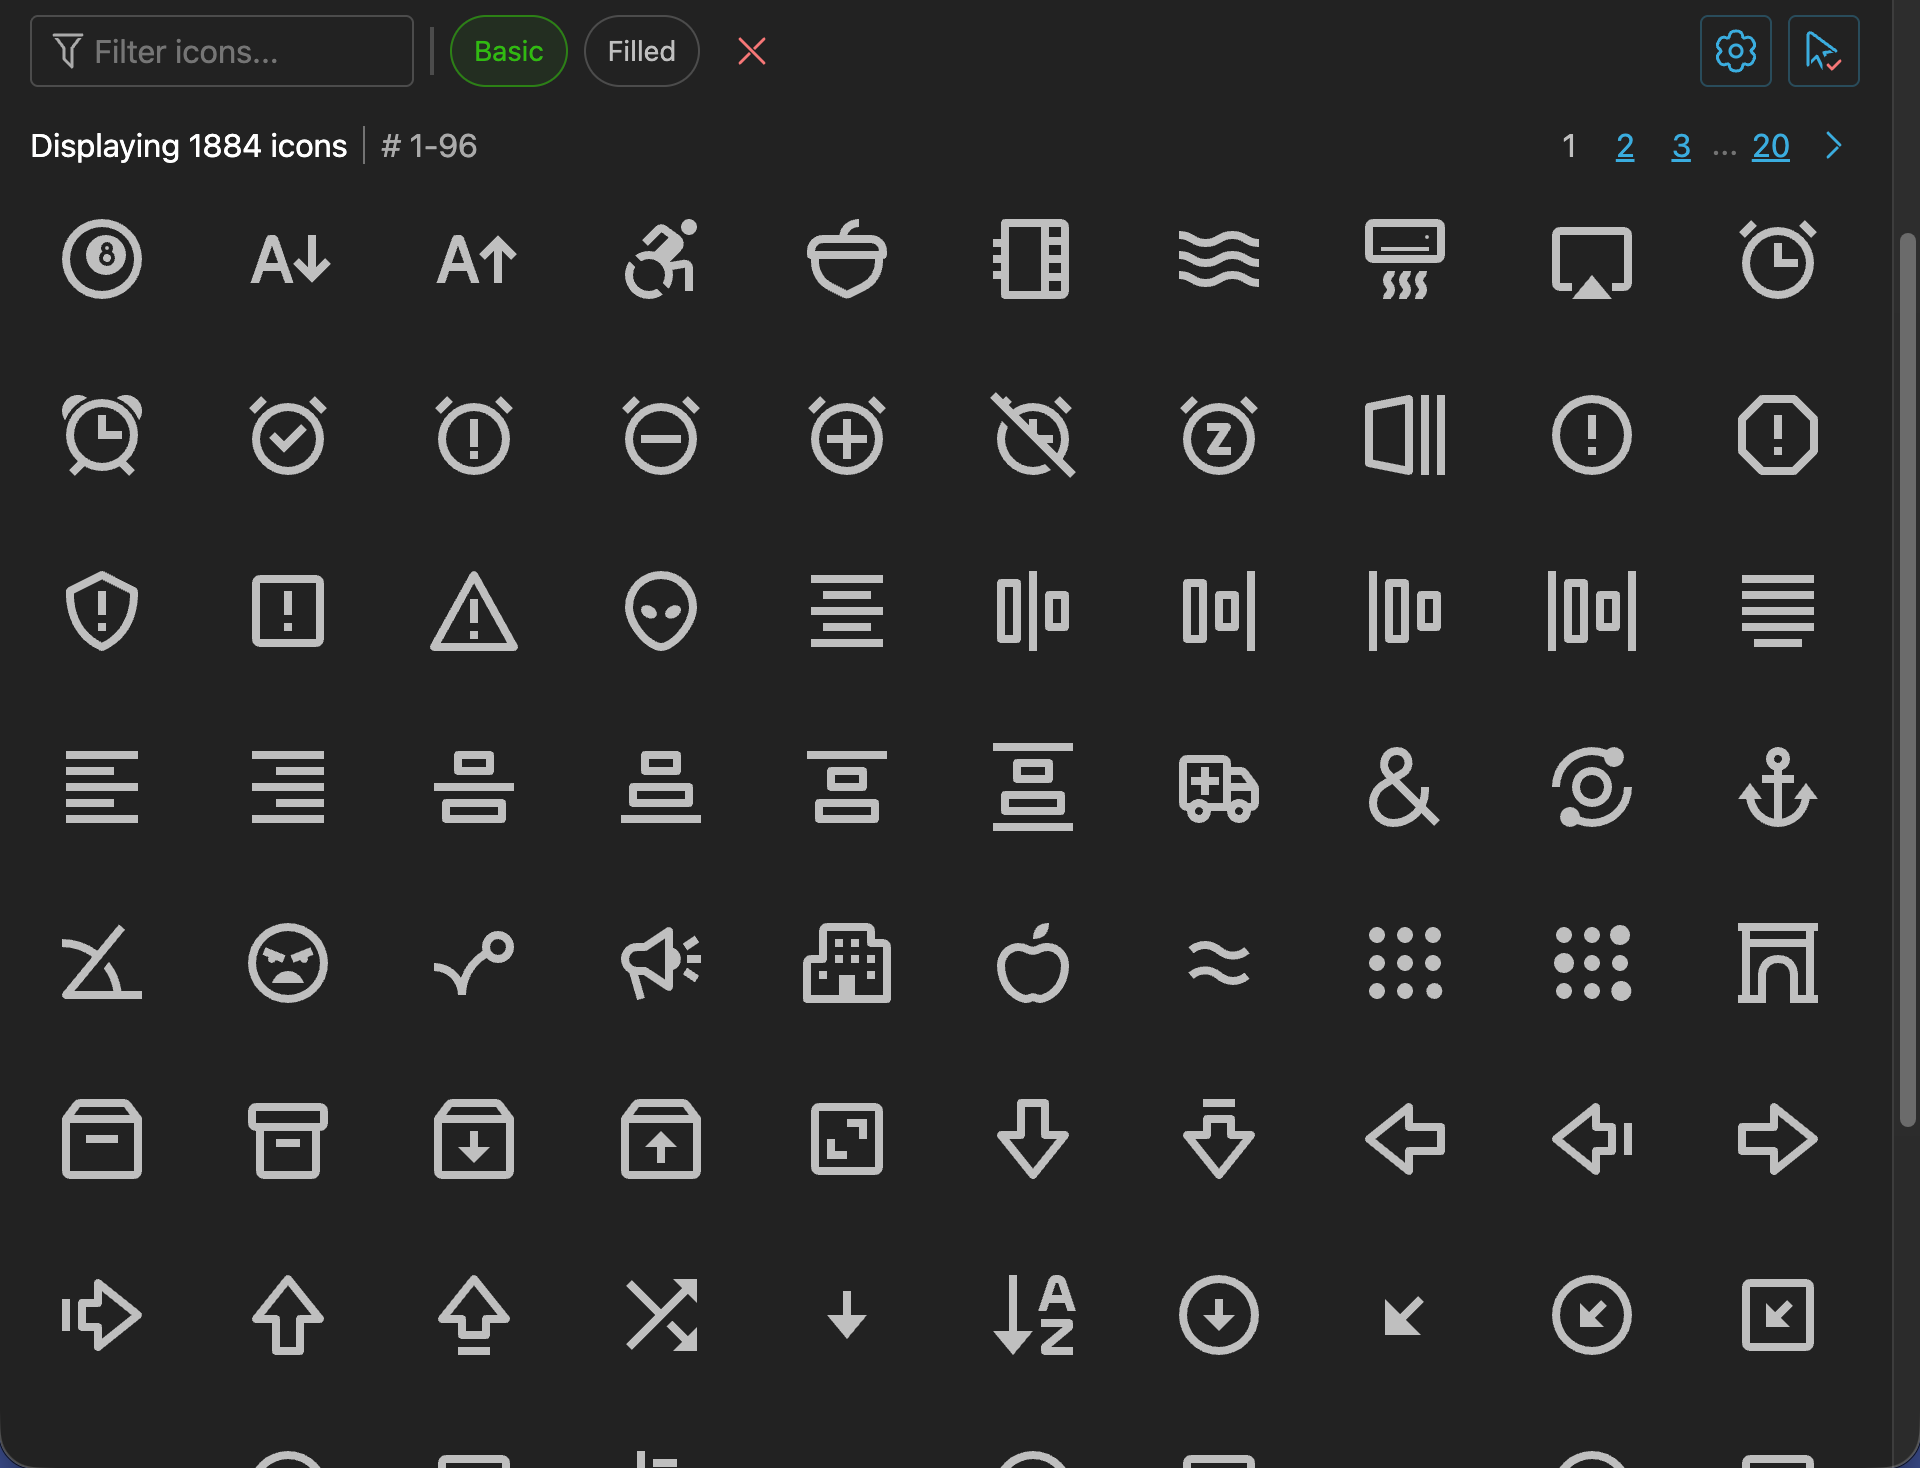Open the settings gear in the top right
Screen dimensions: 1920x1468
click(1735, 51)
